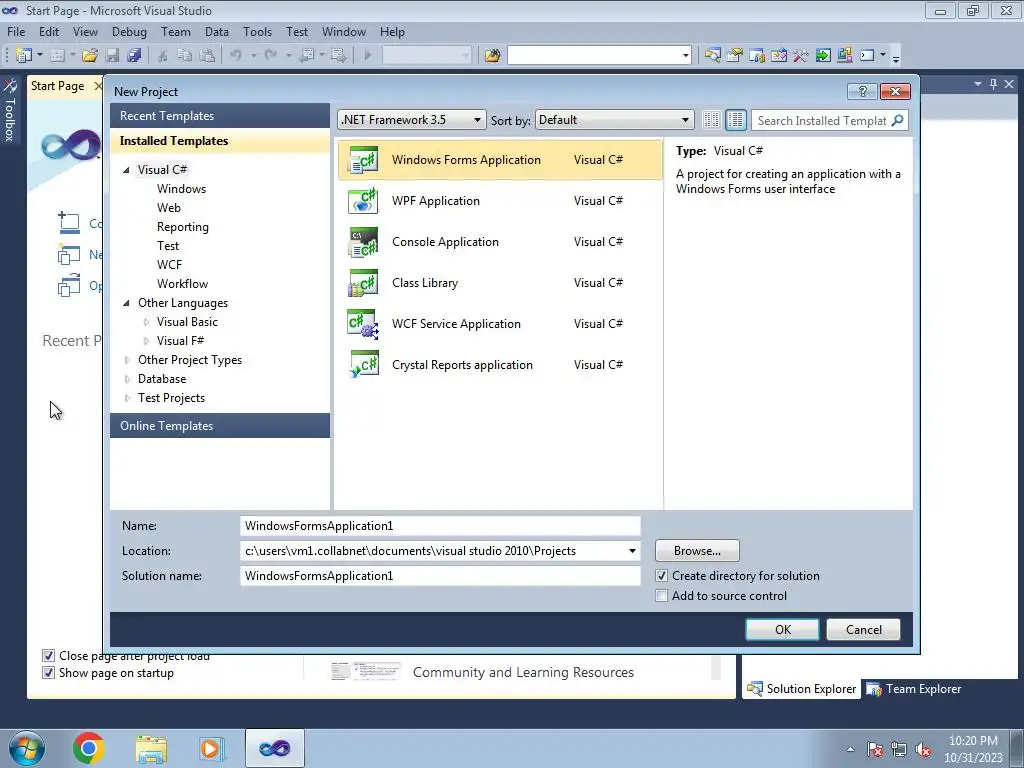Screen dimensions: 1024x768
Task: Click Community and Learning Resources link
Action: coord(523,672)
